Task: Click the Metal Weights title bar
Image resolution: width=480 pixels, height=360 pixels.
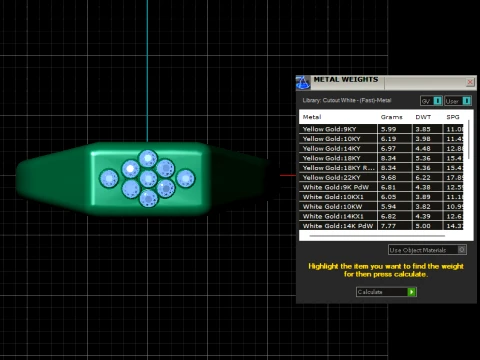Action: (x=386, y=83)
